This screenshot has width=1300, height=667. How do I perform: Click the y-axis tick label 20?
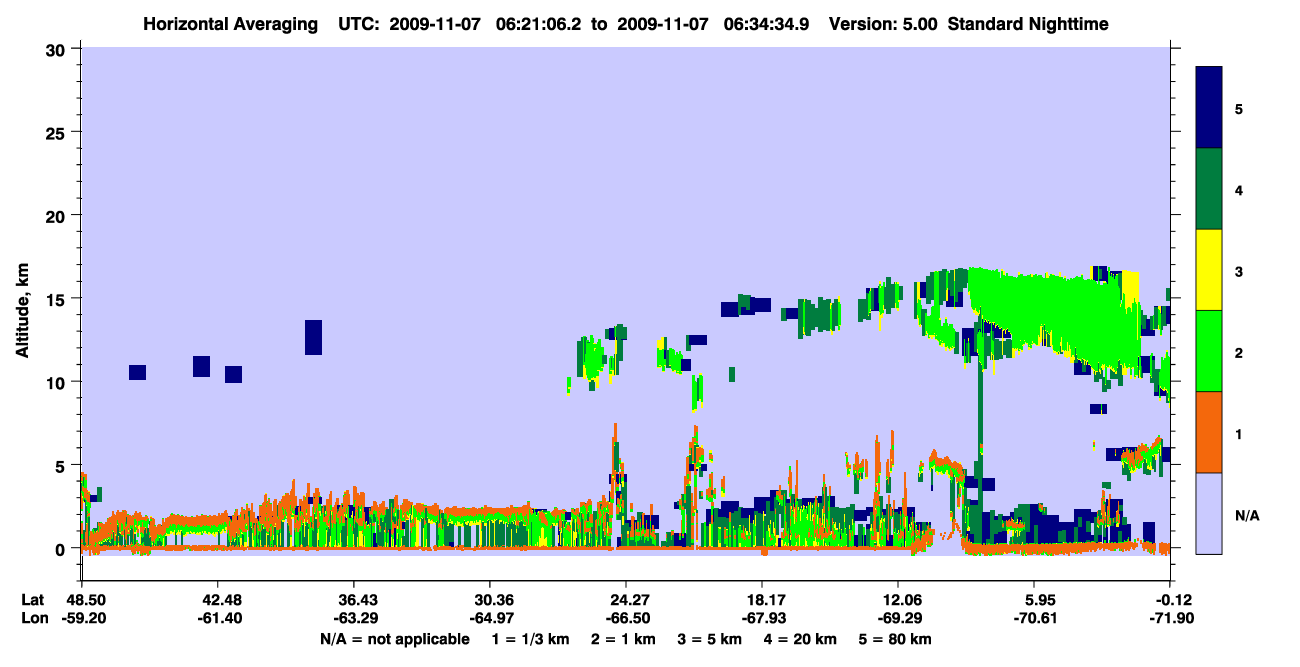(58, 215)
